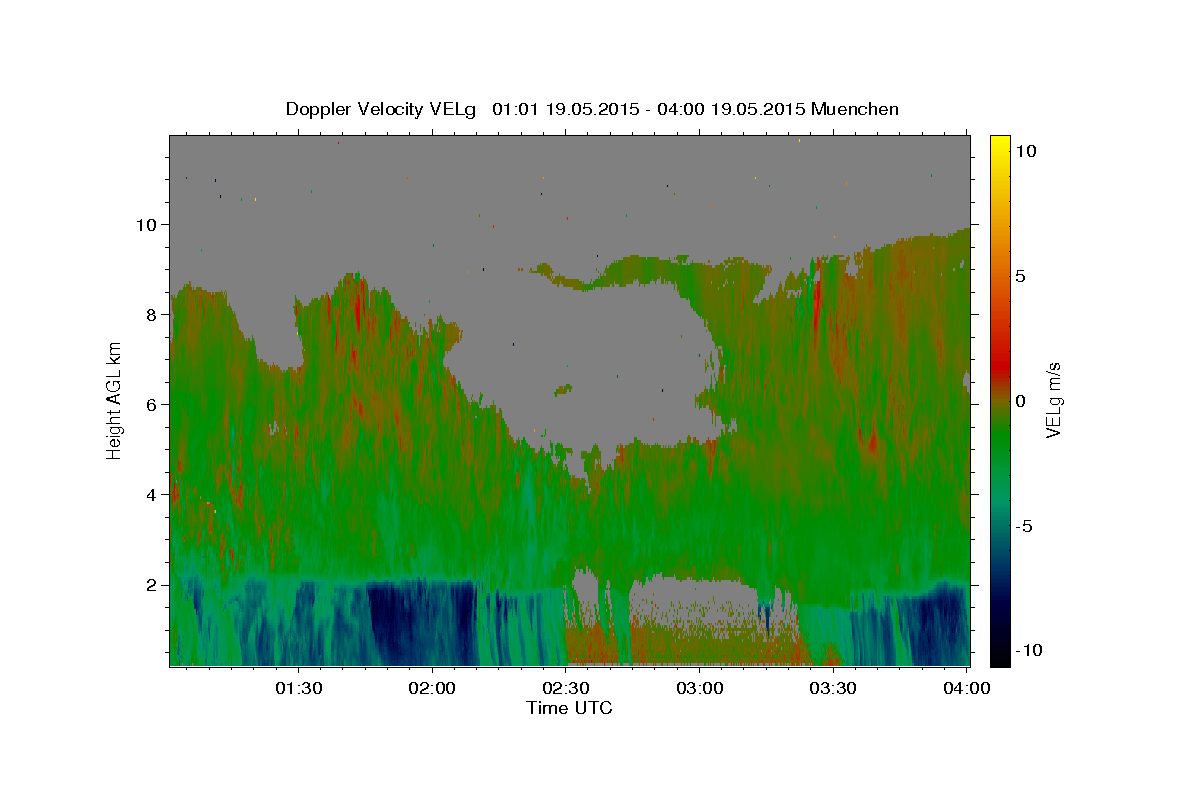
Task: Click the 03:30 time tick label
Action: (834, 689)
